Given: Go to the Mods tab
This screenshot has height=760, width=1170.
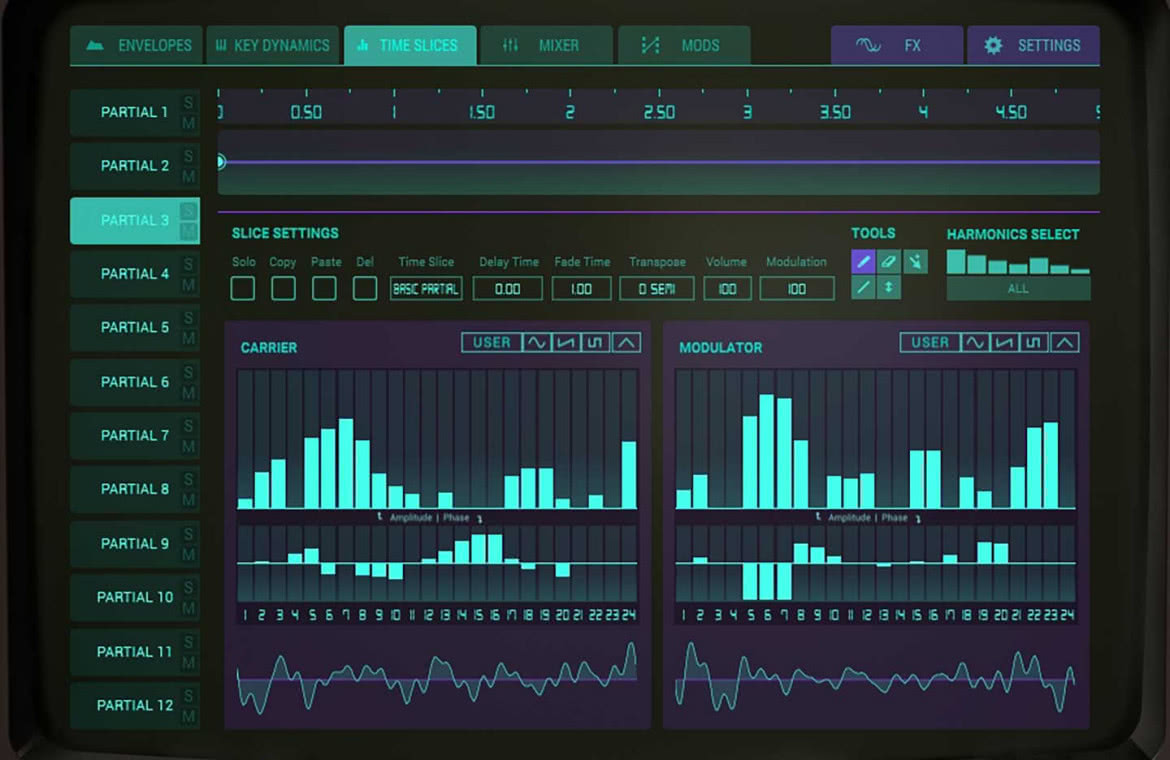Looking at the screenshot, I should [683, 45].
